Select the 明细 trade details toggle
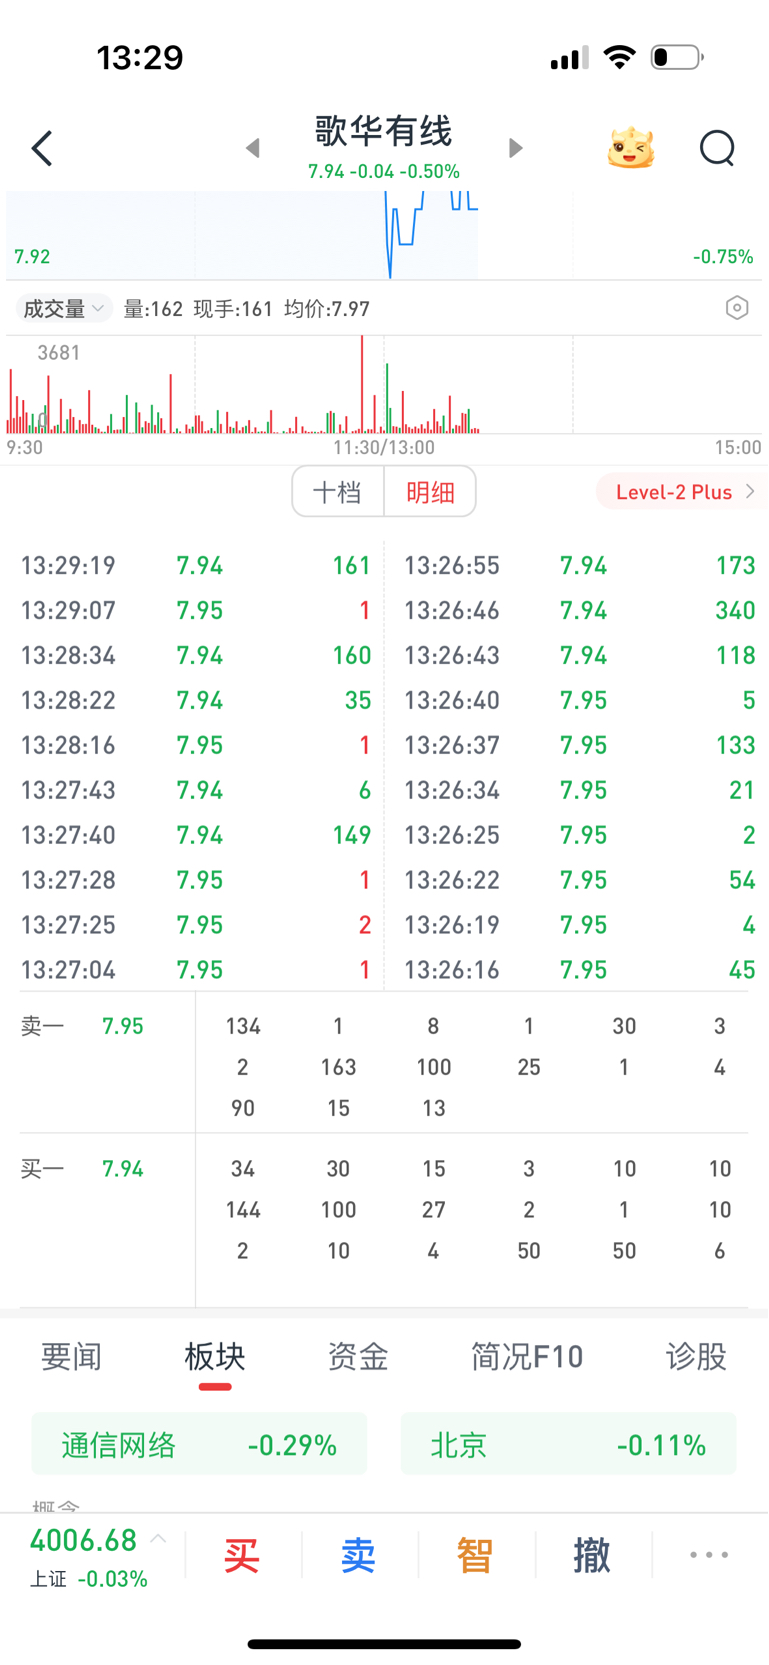Image resolution: width=769 pixels, height=1665 pixels. pyautogui.click(x=430, y=492)
